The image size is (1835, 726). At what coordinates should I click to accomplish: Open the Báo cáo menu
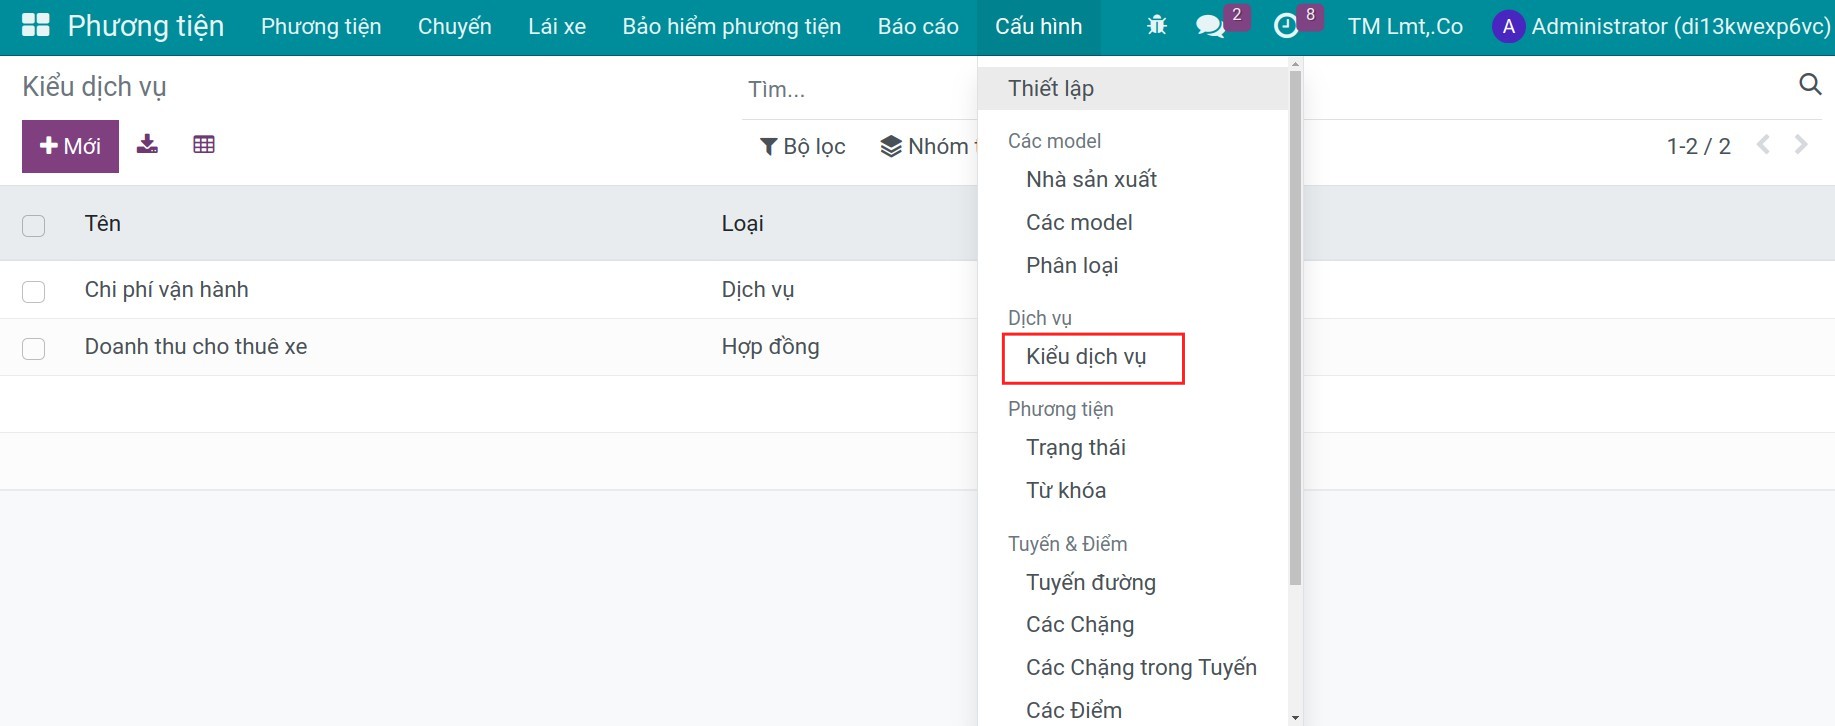tap(918, 26)
